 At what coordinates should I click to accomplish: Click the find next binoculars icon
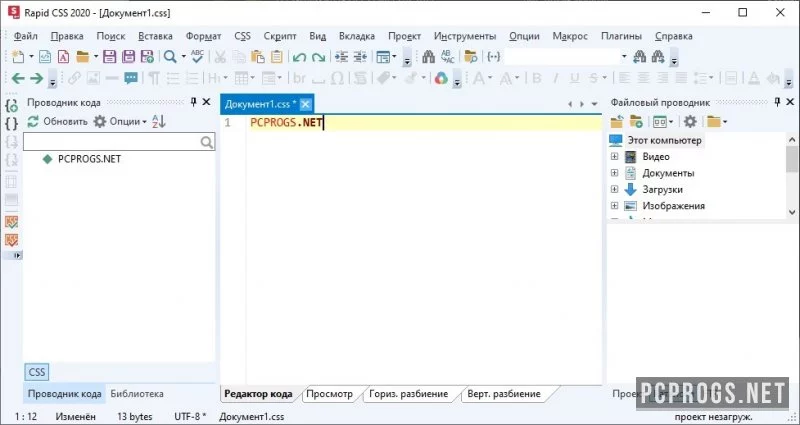(658, 57)
